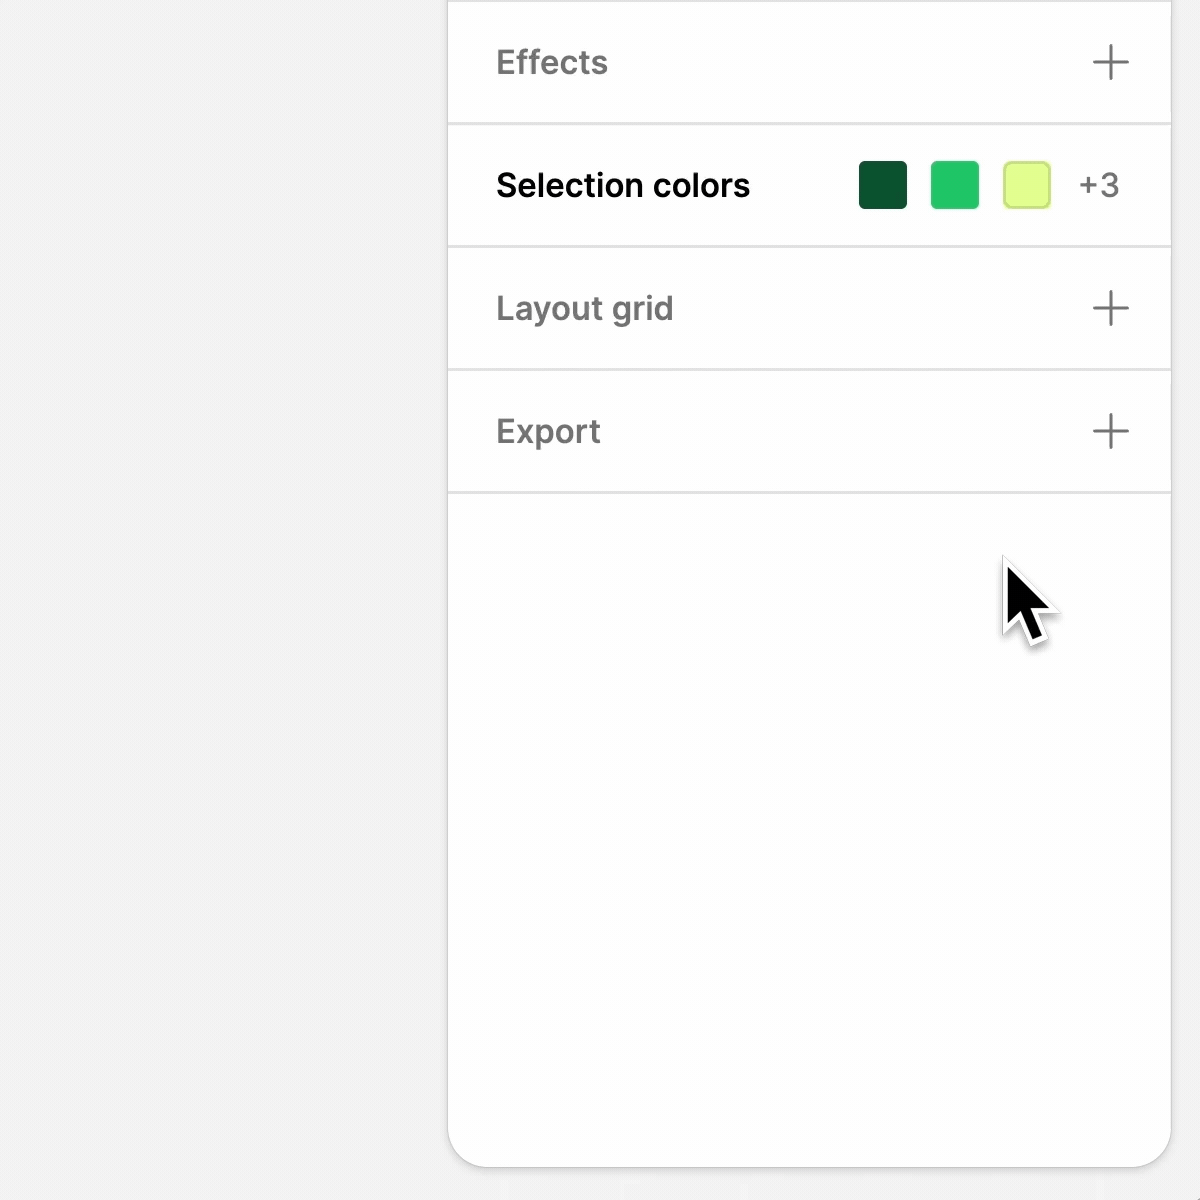Click the gray canvas area left of the panel
1200x1200 pixels.
pos(220,600)
